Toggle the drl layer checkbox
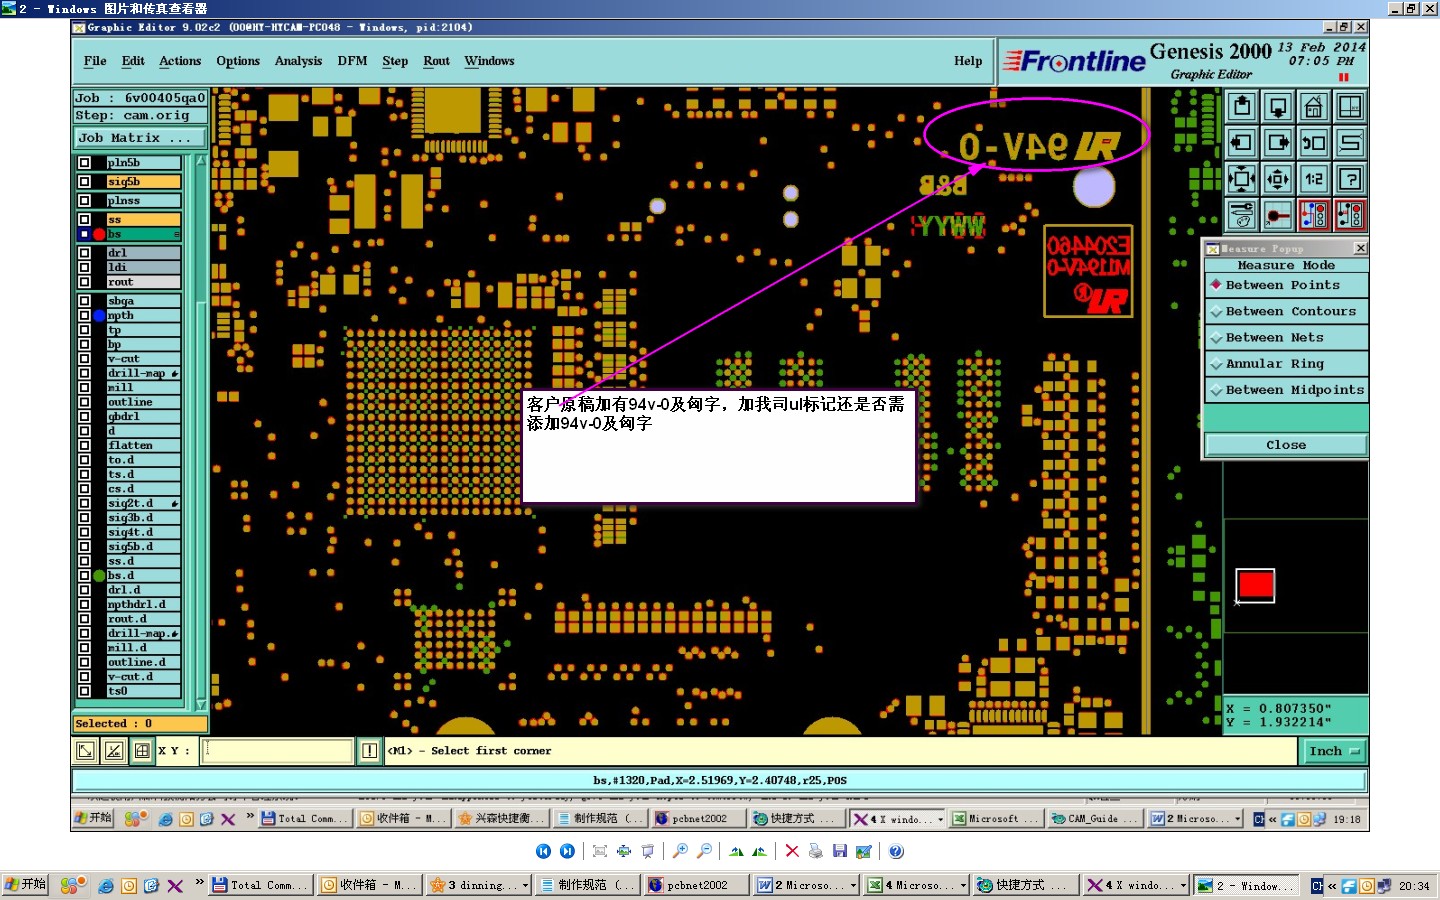This screenshot has height=900, width=1440. (84, 252)
